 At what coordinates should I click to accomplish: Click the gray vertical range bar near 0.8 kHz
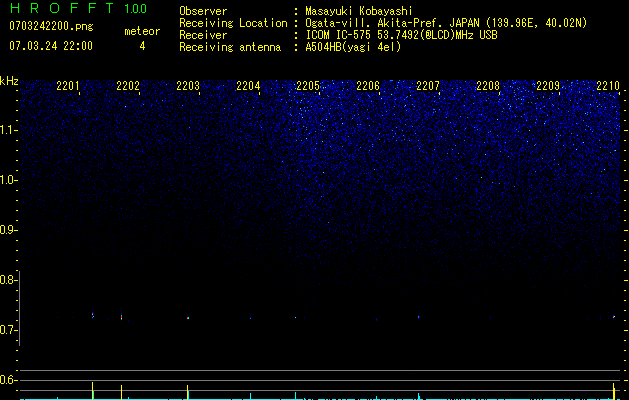20,308
